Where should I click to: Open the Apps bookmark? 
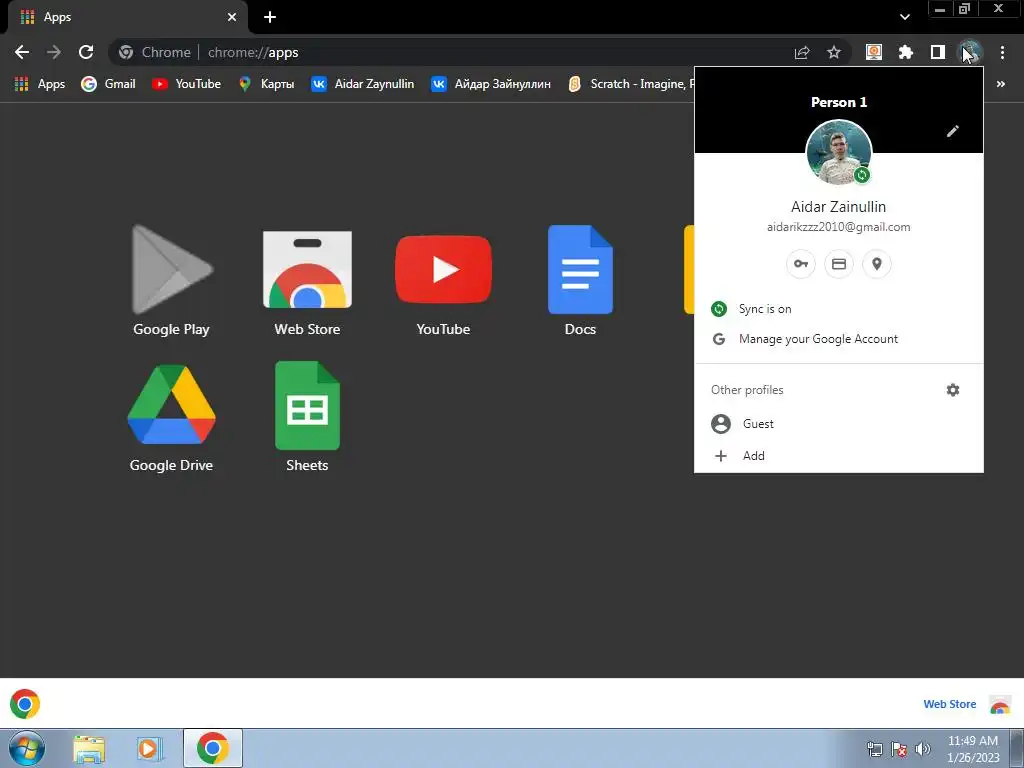(x=40, y=84)
